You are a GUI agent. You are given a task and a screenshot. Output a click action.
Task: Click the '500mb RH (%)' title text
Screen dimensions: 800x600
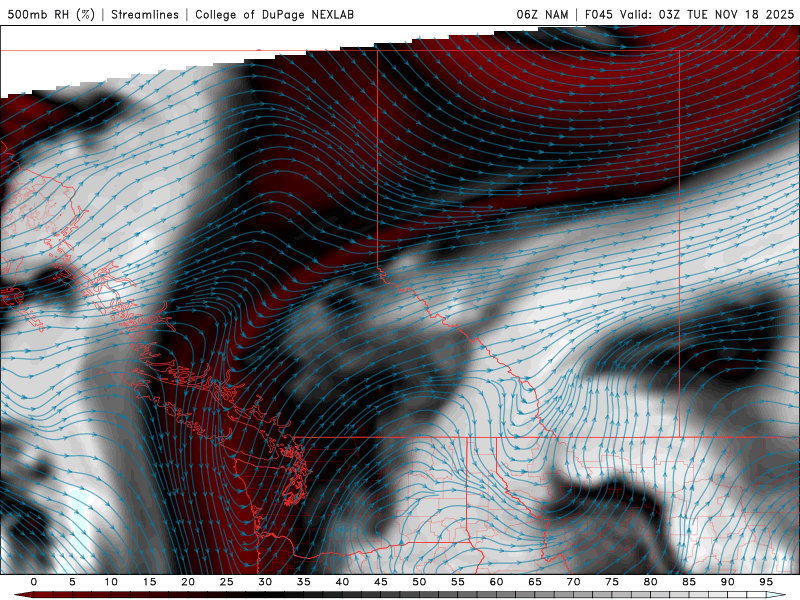pos(51,14)
